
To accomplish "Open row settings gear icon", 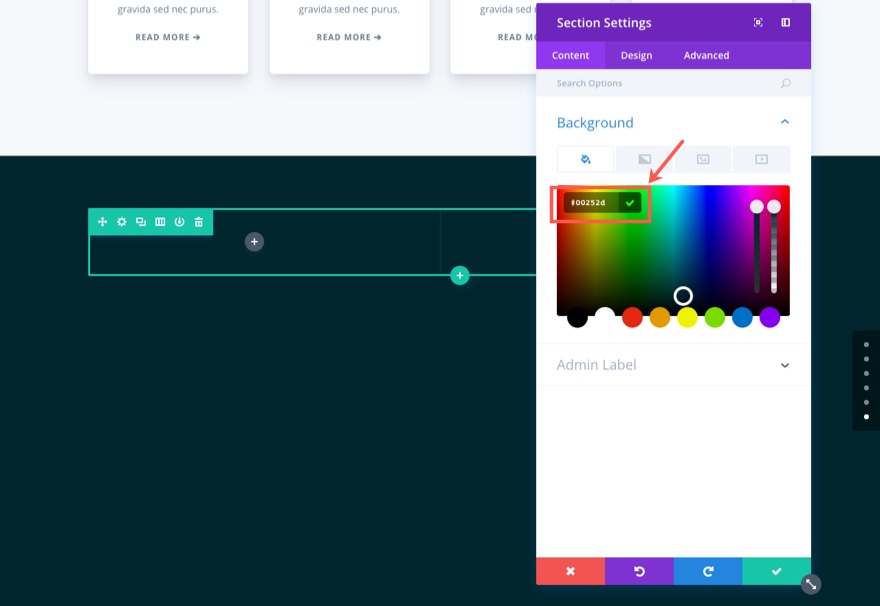I will click(x=121, y=222).
